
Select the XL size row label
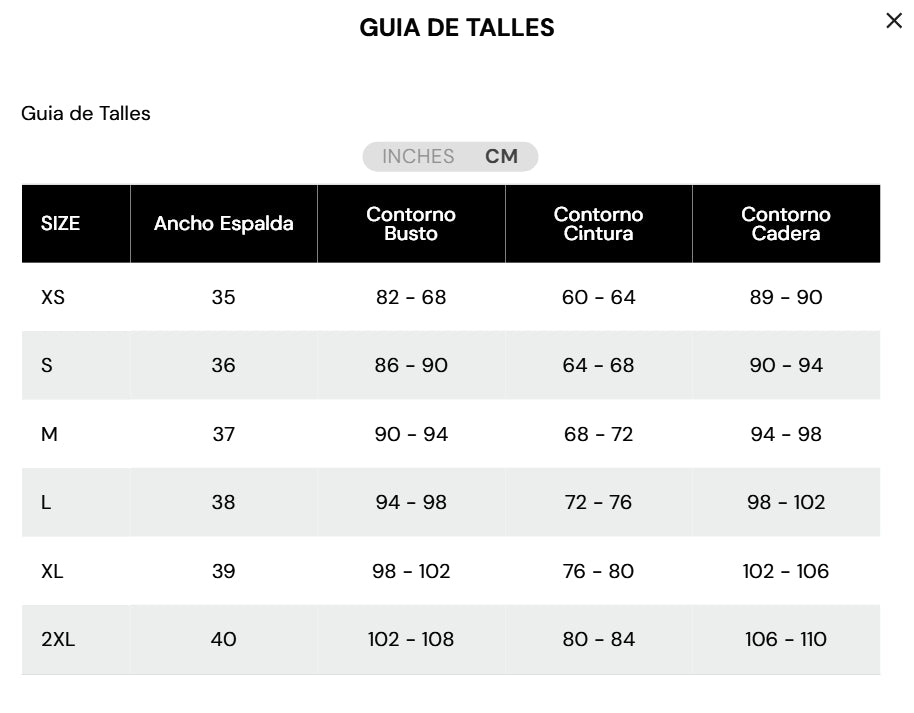[52, 571]
